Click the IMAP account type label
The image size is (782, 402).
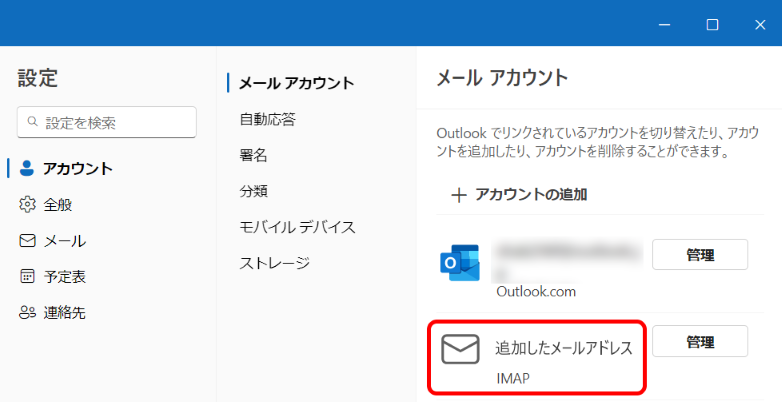[513, 379]
